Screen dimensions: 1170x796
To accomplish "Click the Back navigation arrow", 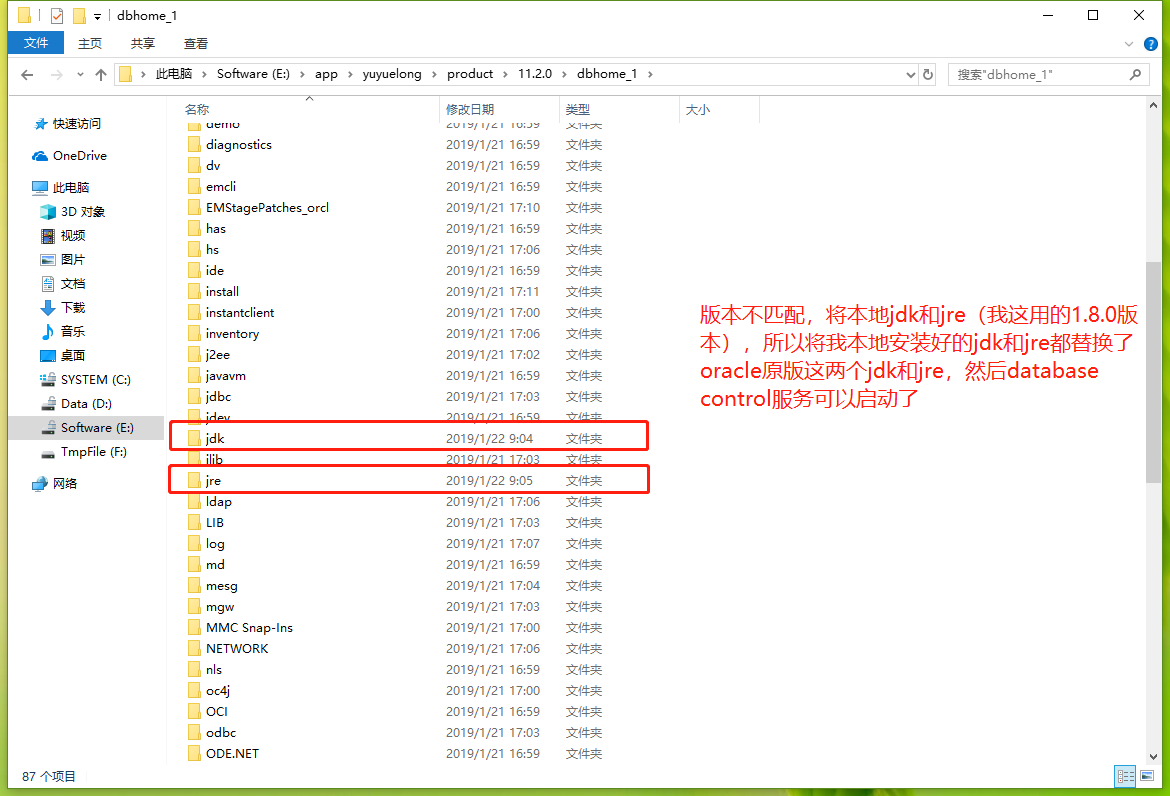I will coord(27,74).
